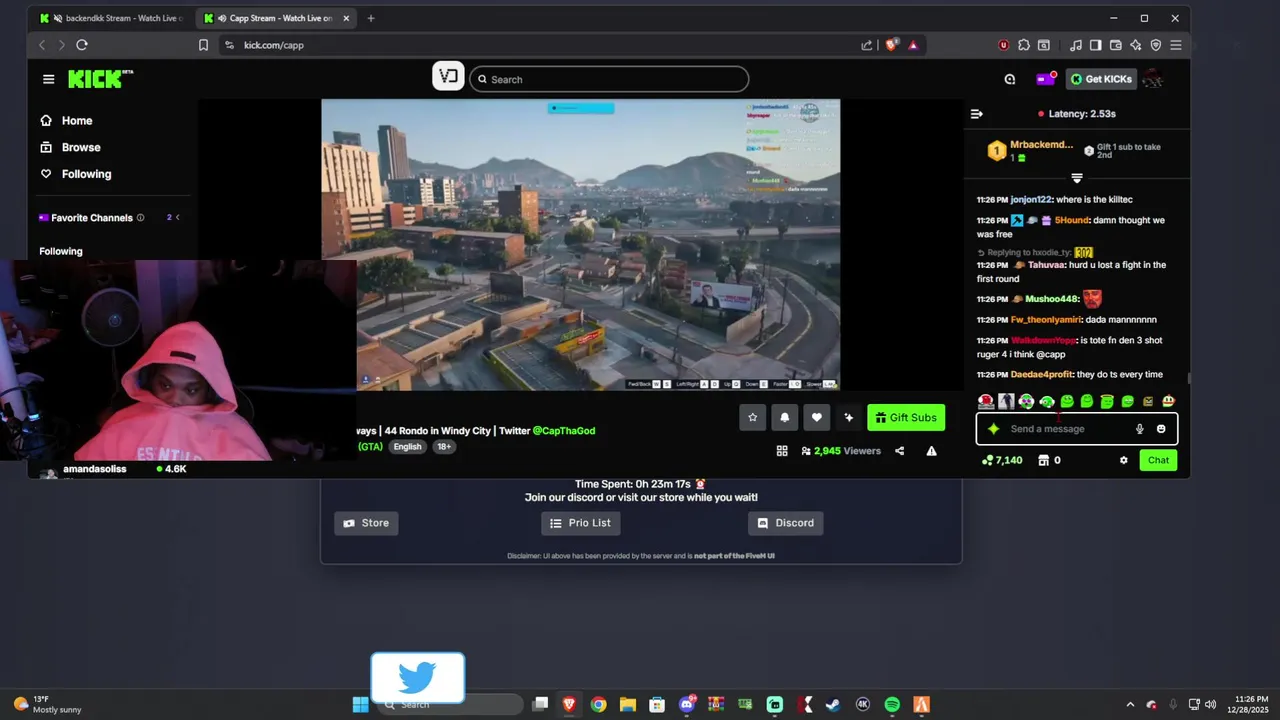The height and width of the screenshot is (720, 1280).
Task: Toggle notifications with the bell icon
Action: click(785, 417)
